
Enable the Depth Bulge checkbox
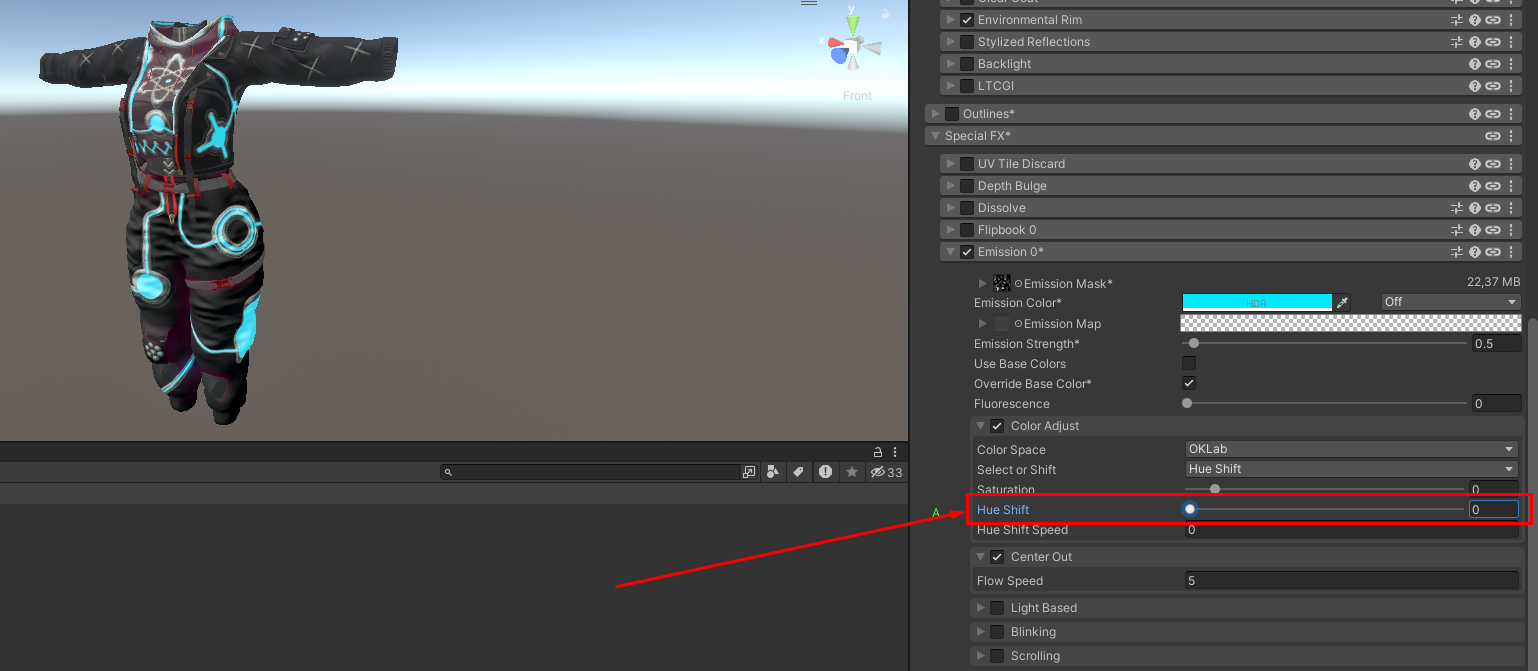click(967, 186)
